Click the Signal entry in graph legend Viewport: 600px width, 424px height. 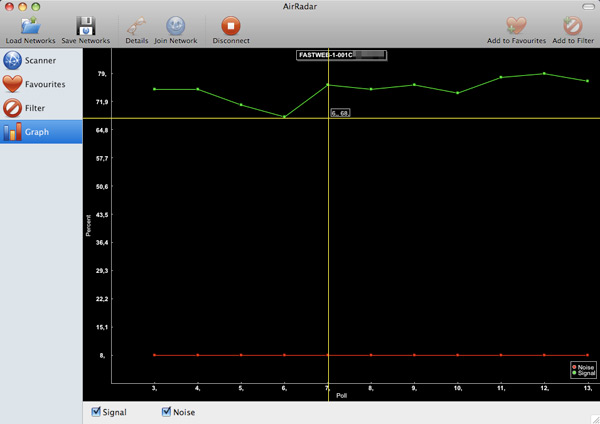pos(582,373)
